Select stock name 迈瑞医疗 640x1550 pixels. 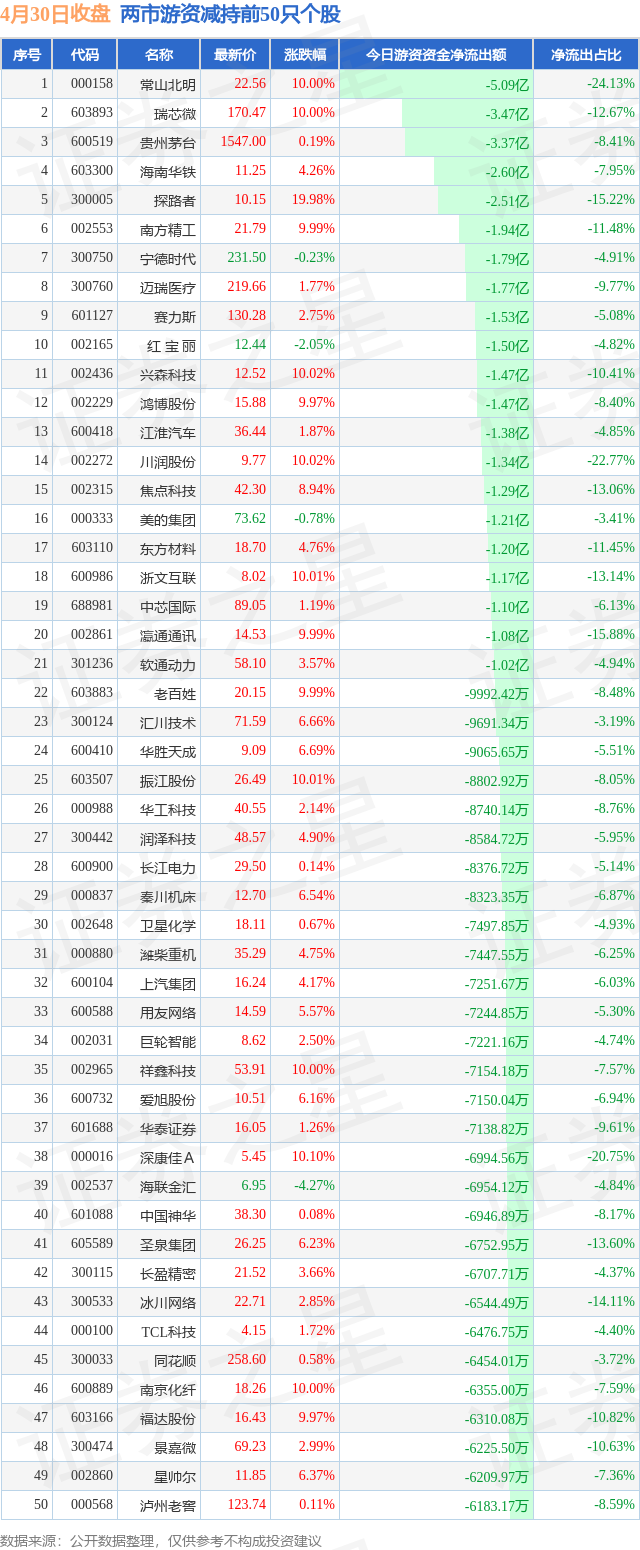[169, 287]
